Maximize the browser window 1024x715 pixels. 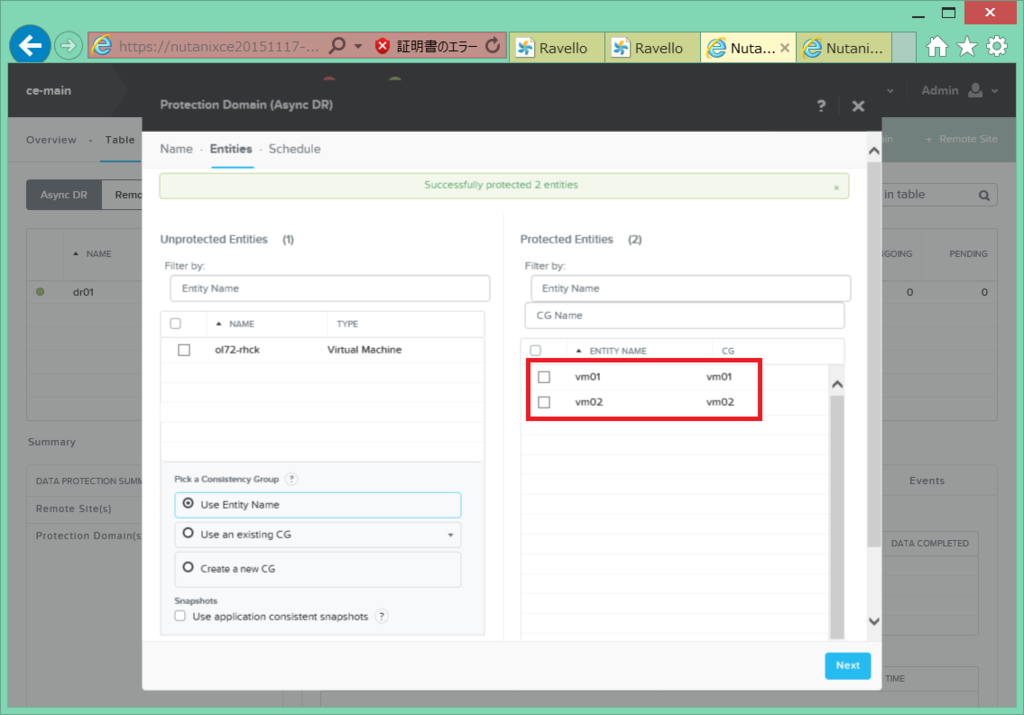tap(948, 12)
